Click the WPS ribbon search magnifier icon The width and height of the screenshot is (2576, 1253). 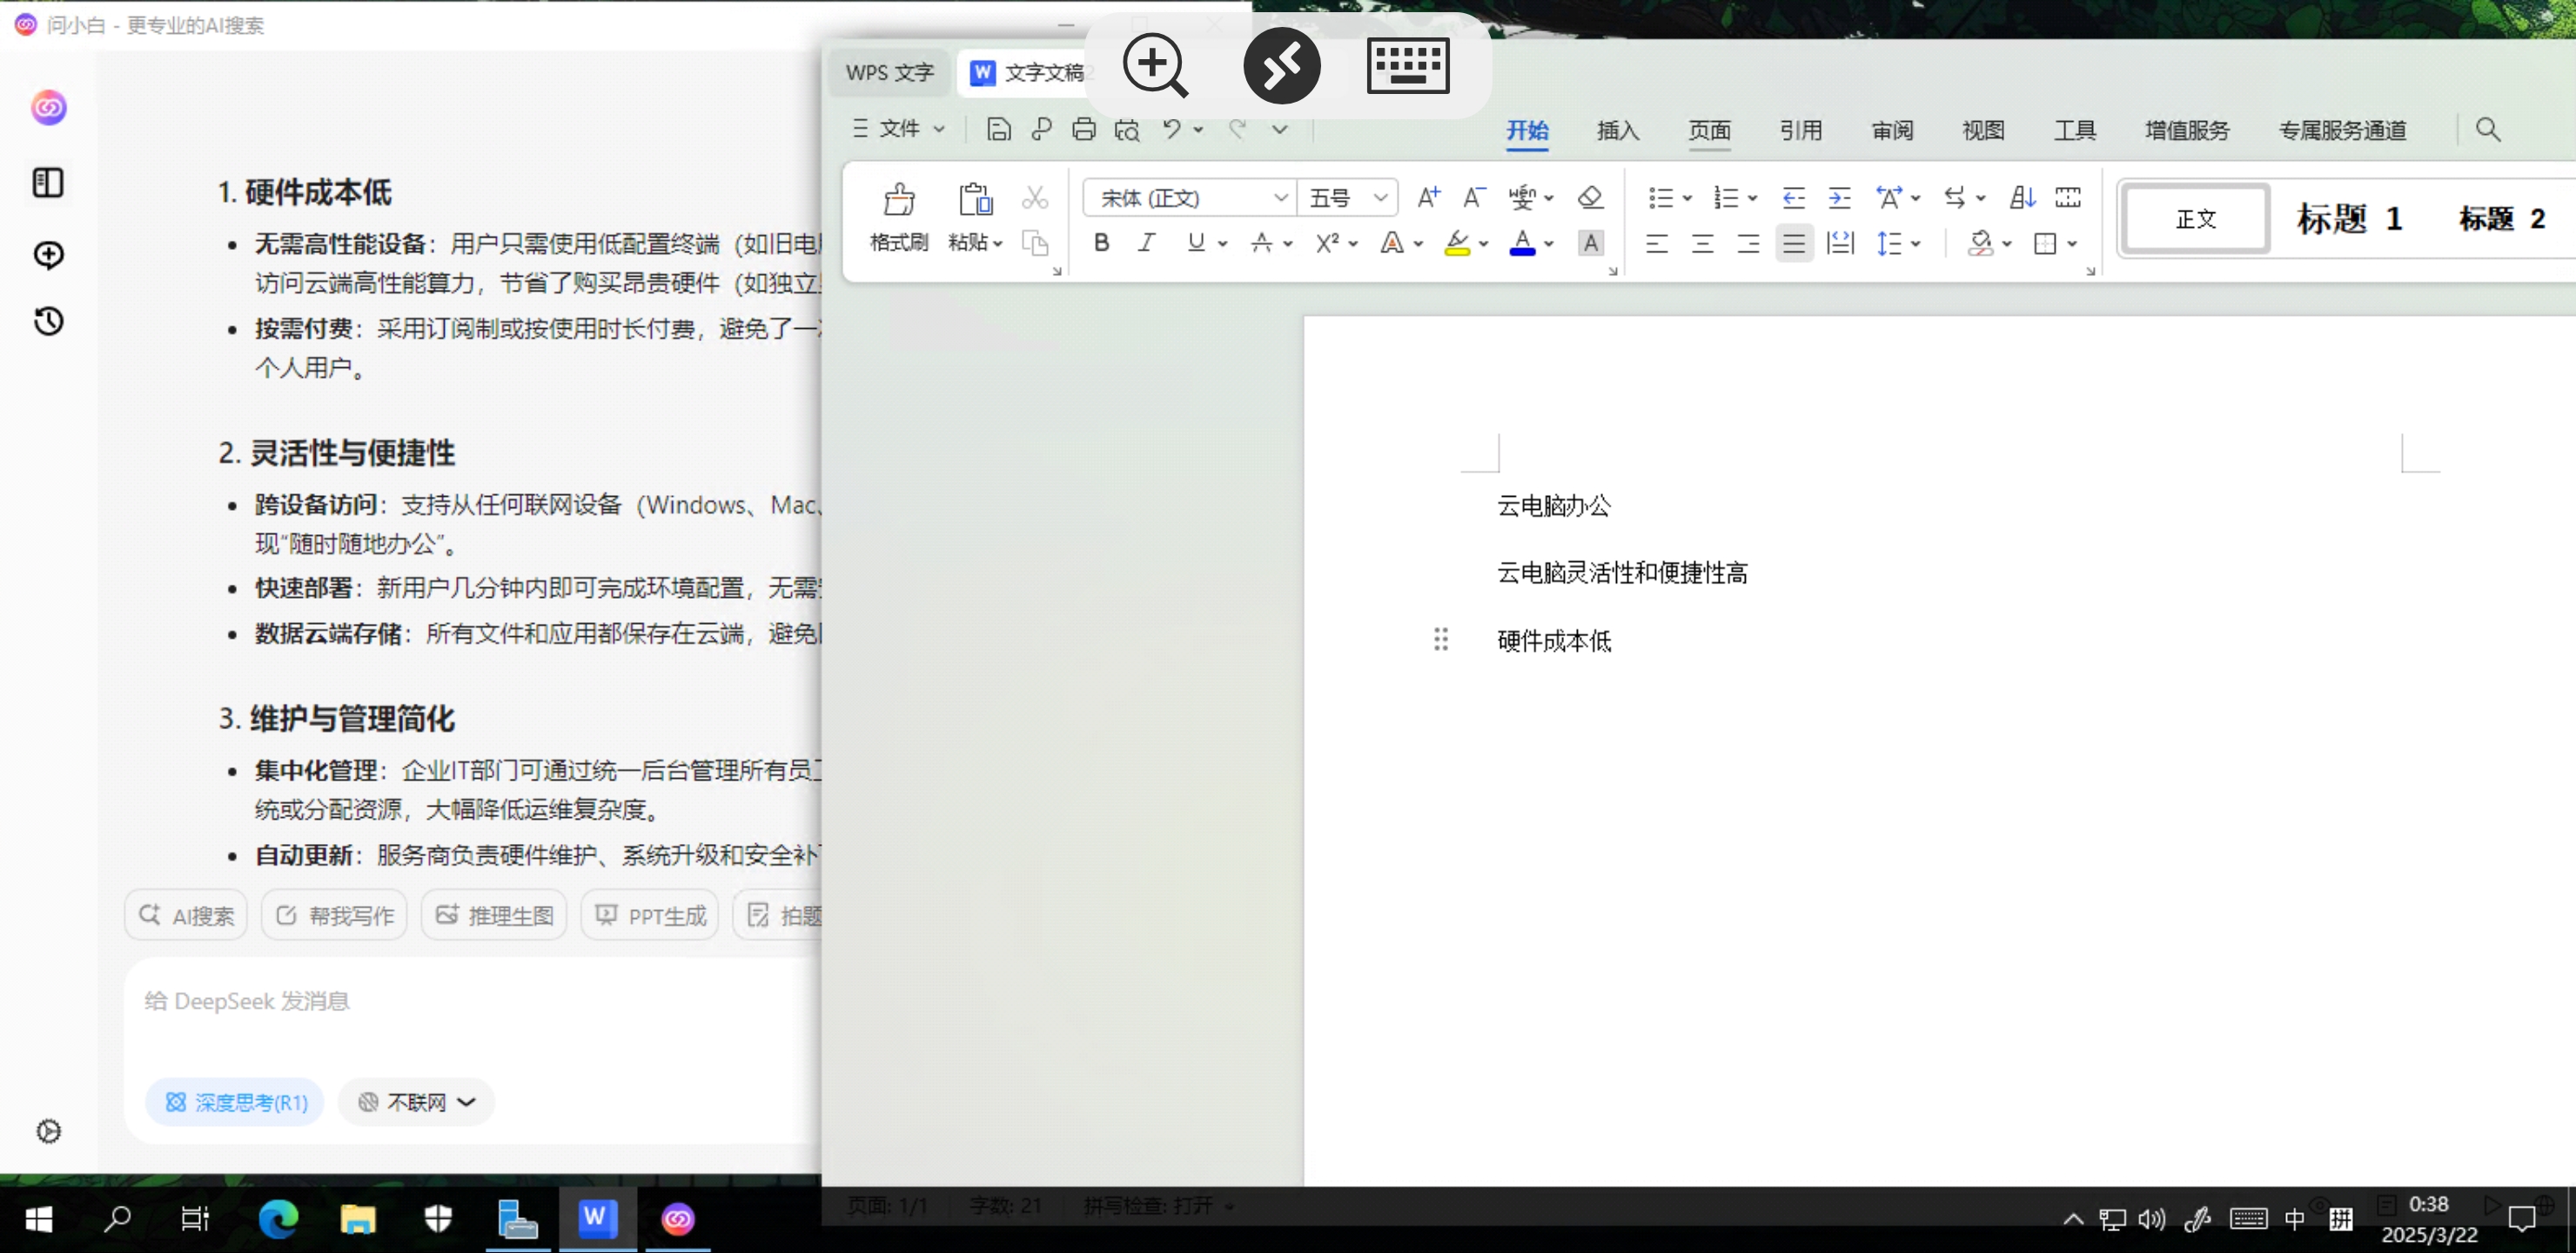click(2488, 129)
